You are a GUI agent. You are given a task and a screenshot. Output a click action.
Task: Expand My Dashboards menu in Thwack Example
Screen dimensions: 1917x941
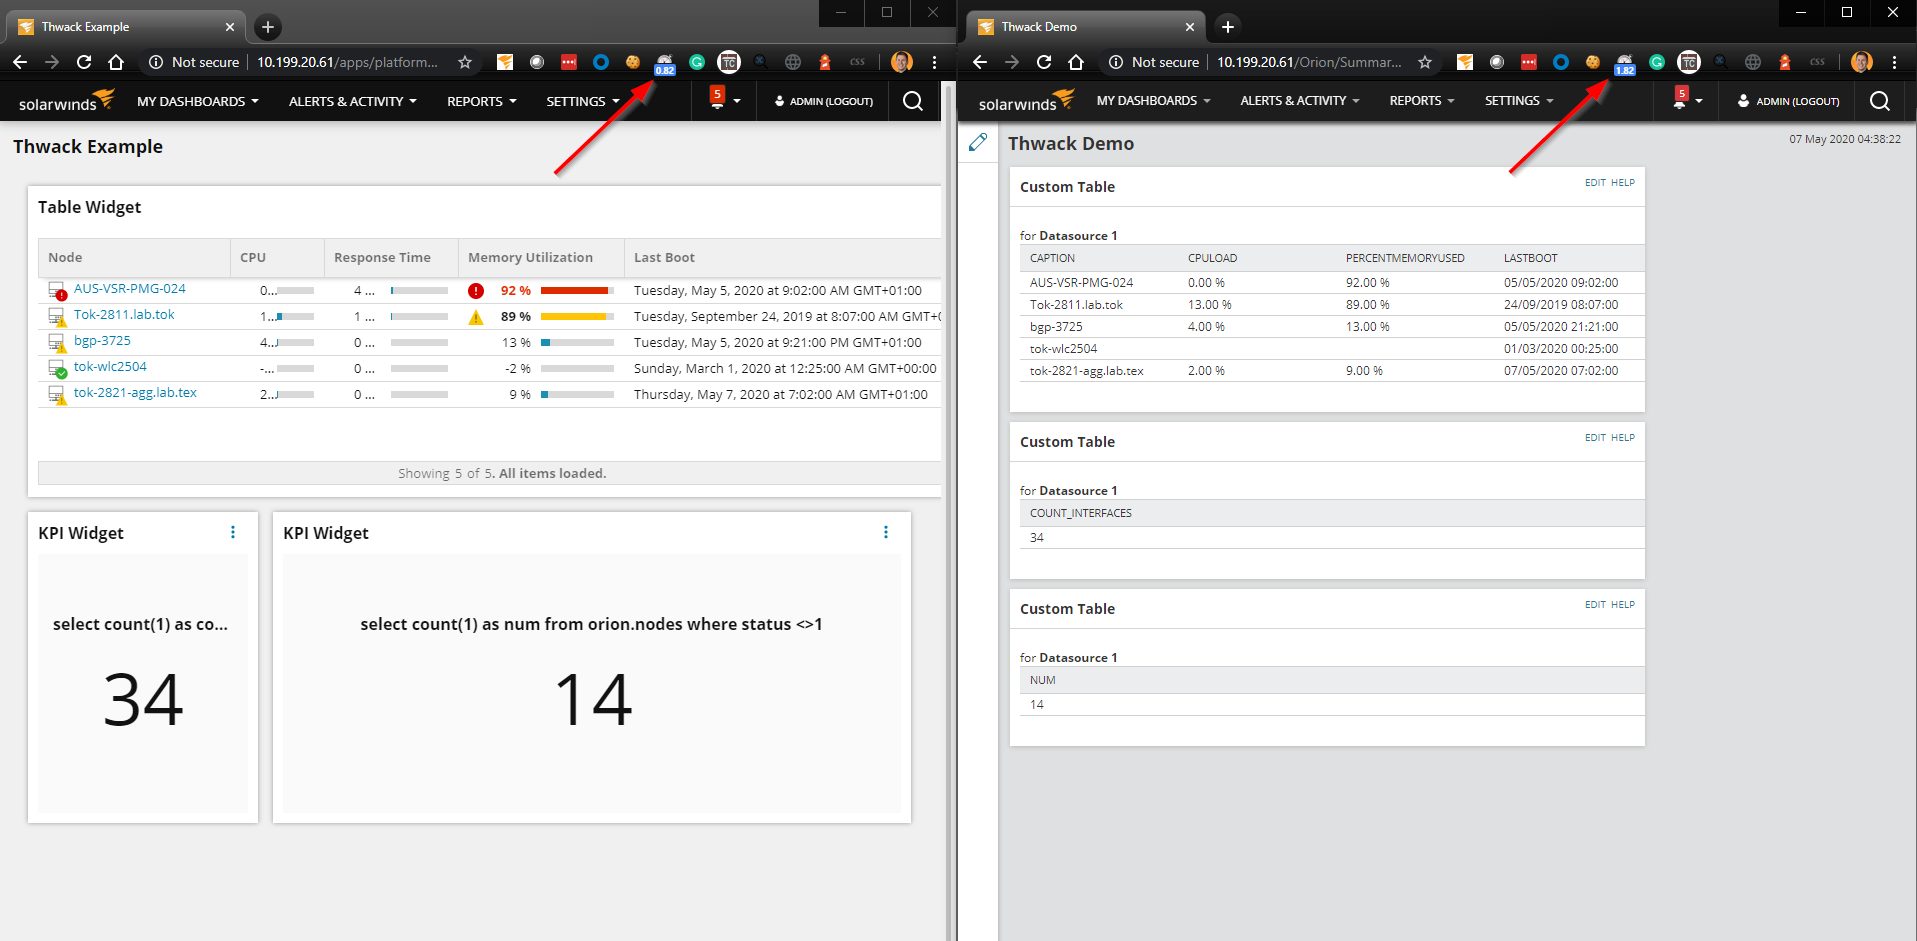click(x=198, y=101)
